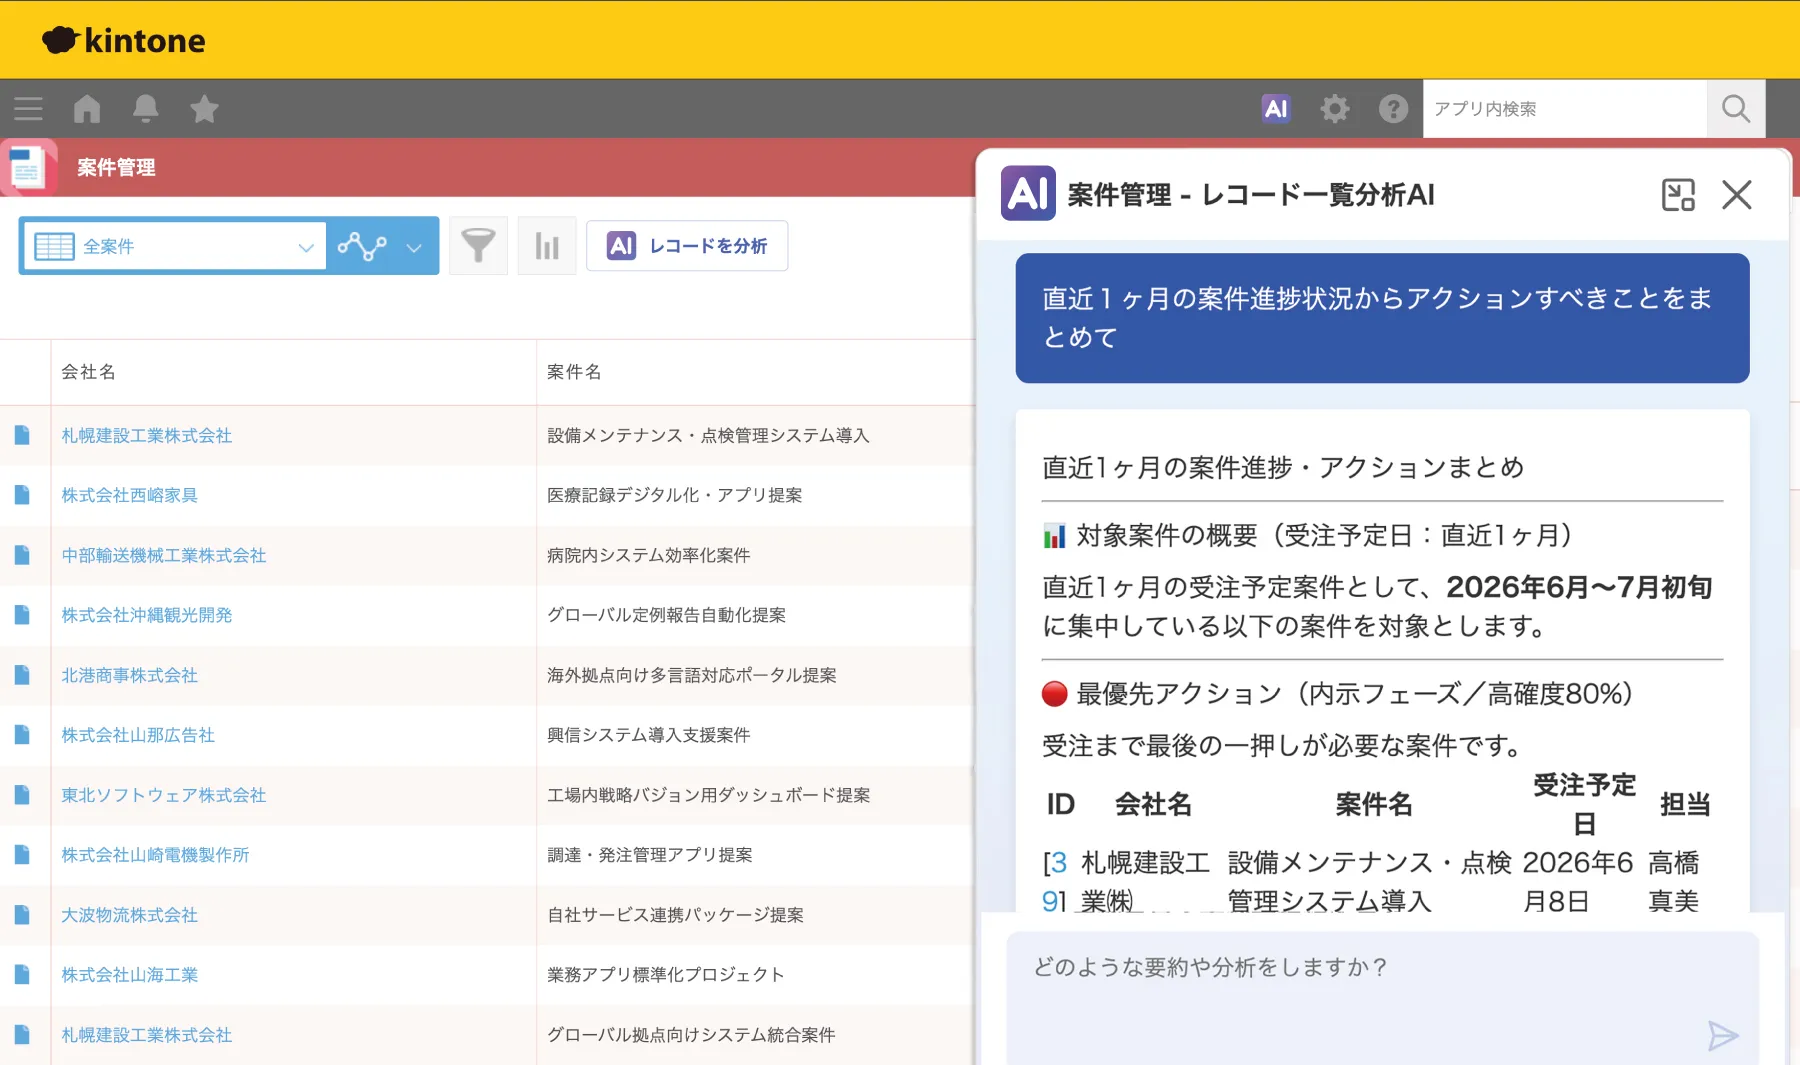Open record detail for 札幌建設工業 設備メンテナンス row
Viewport: 1800px width, 1065px height.
(x=22, y=435)
